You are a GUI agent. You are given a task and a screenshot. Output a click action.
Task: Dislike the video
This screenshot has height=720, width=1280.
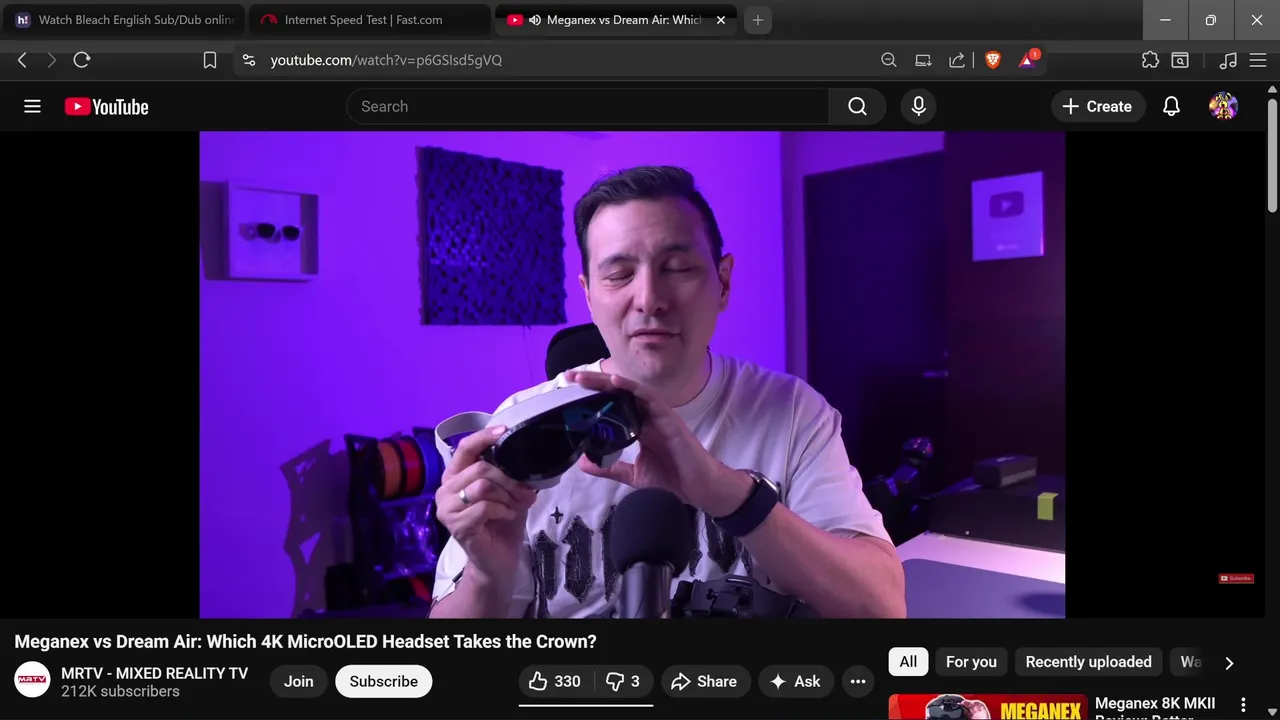coord(623,681)
